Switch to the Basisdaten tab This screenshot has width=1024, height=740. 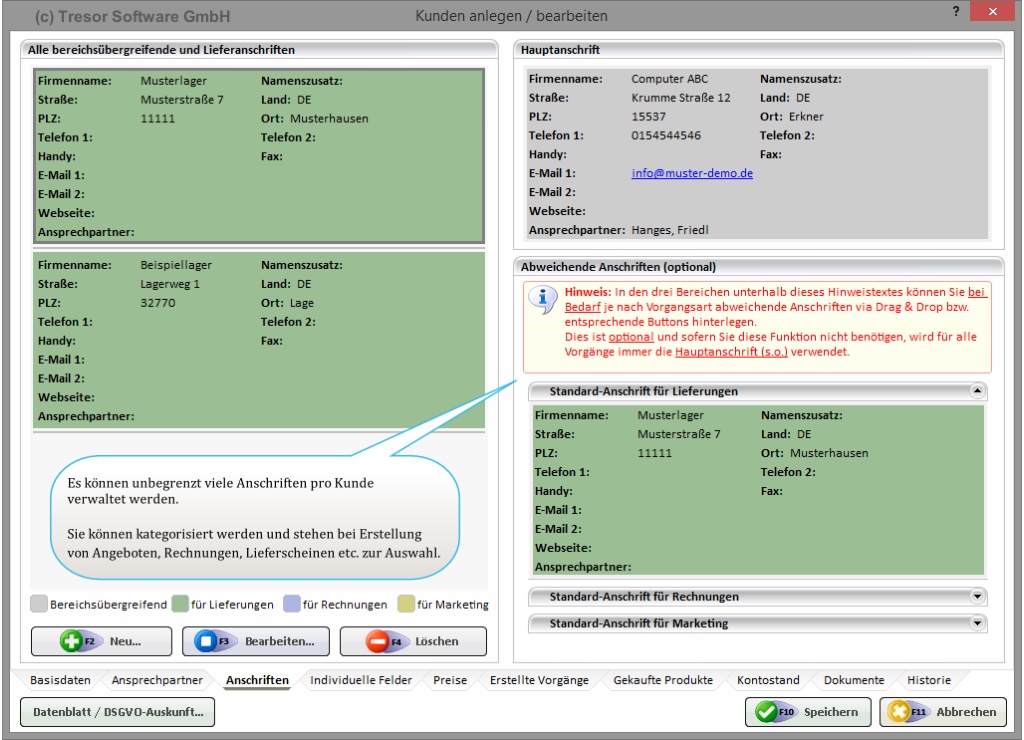click(60, 680)
